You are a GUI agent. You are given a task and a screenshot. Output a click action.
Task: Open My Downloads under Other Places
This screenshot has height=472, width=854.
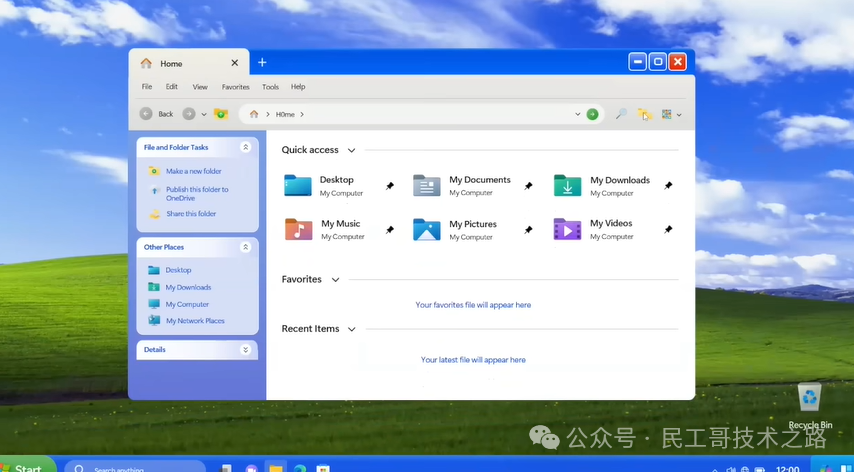tap(188, 287)
